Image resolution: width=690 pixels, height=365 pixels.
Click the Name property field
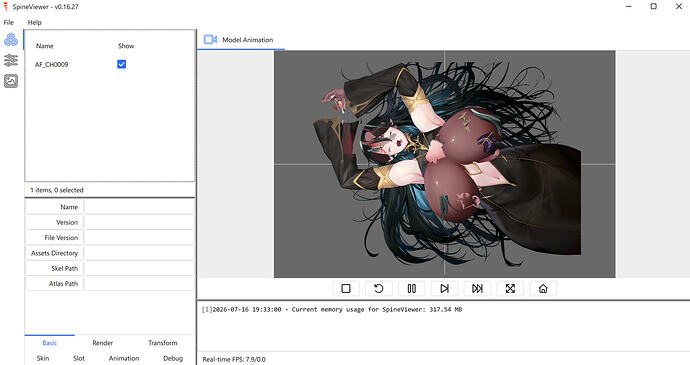(x=139, y=207)
